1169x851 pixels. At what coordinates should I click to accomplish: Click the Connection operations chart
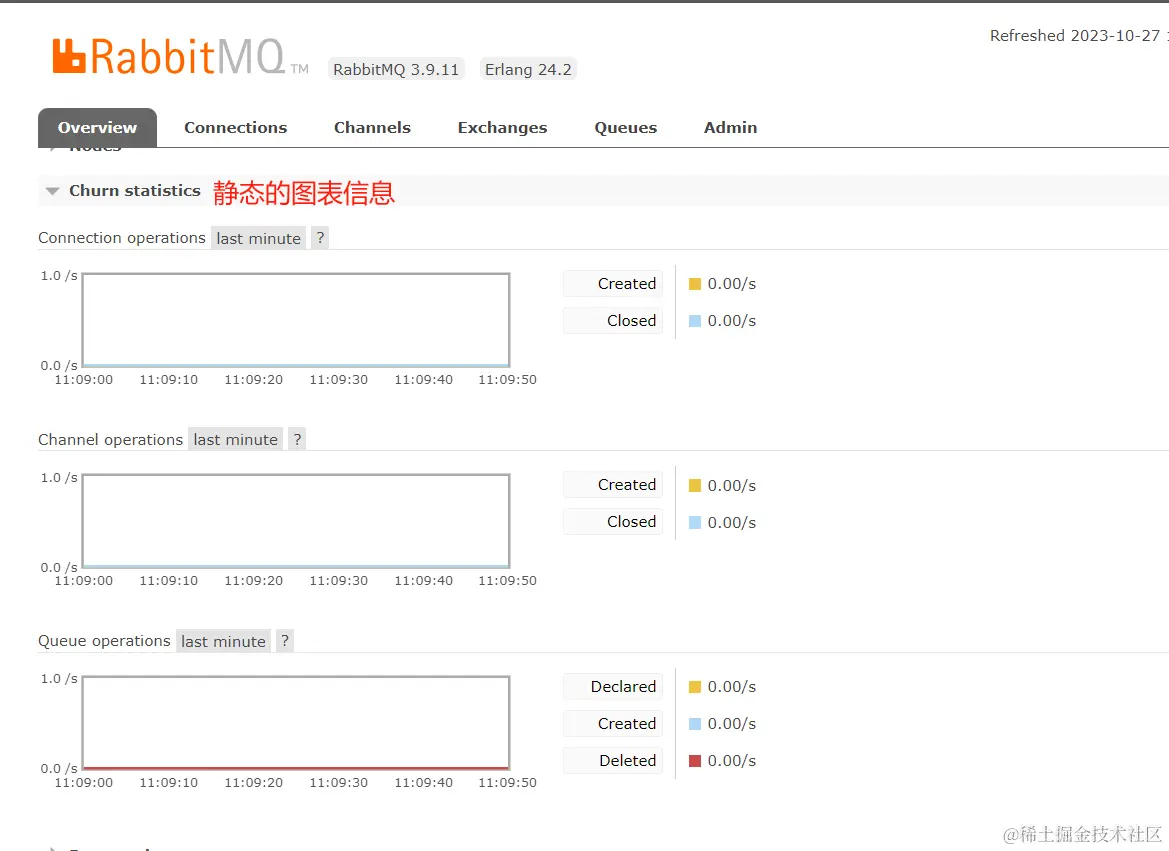296,320
